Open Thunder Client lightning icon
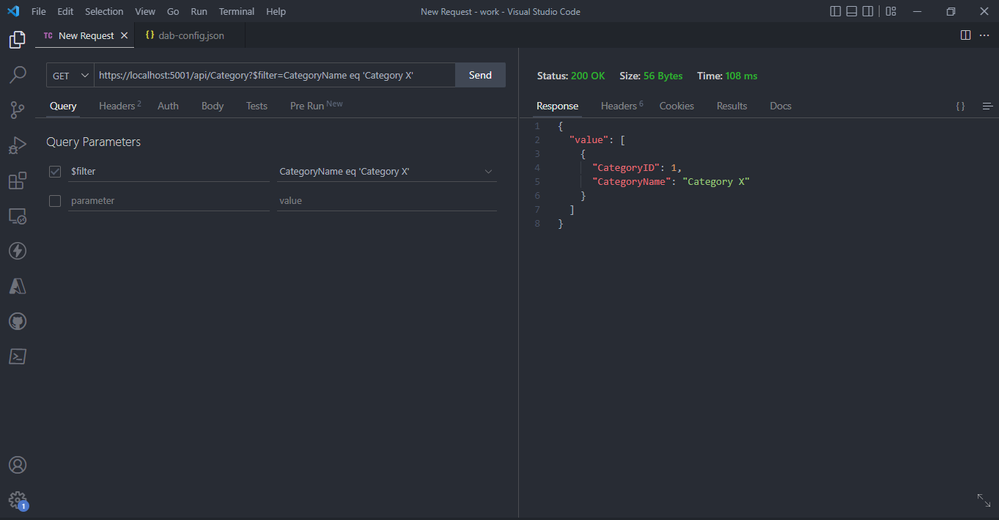The image size is (999, 520). point(17,251)
